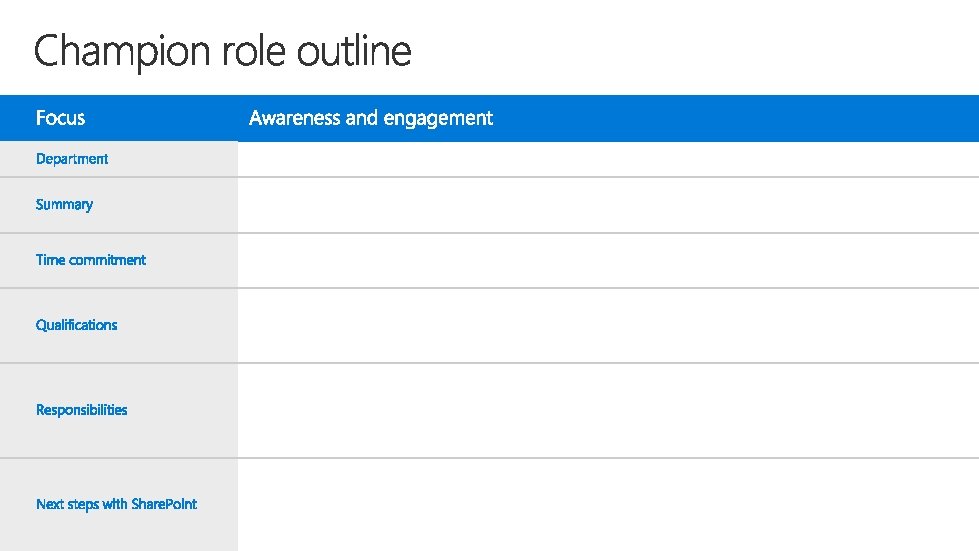Click the "Qualifications" row label
This screenshot has width=979, height=551.
pos(77,325)
